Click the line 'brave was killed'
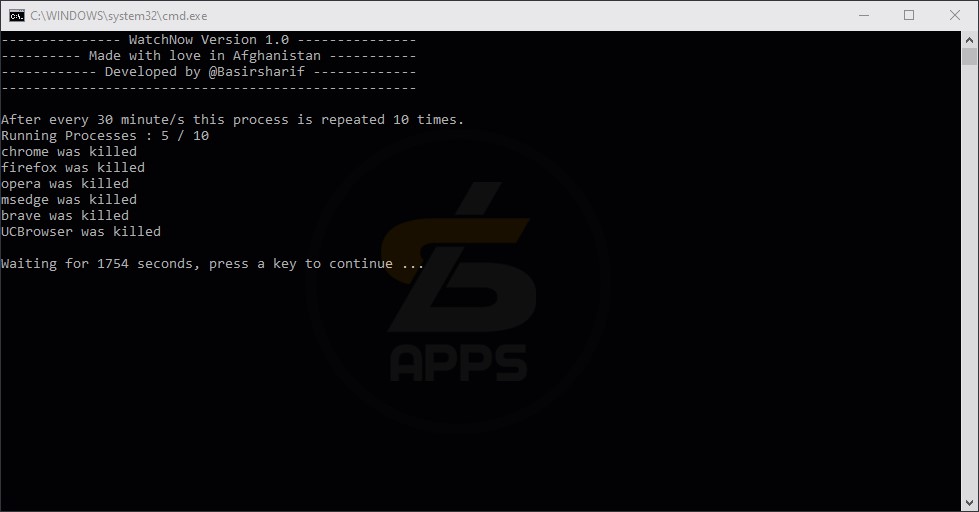 [x=65, y=215]
